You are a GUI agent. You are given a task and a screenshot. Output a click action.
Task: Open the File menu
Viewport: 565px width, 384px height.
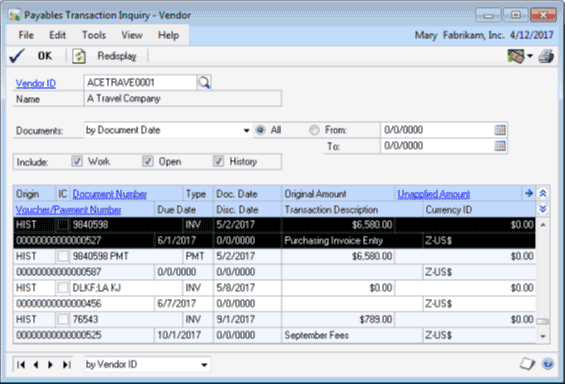[x=26, y=35]
